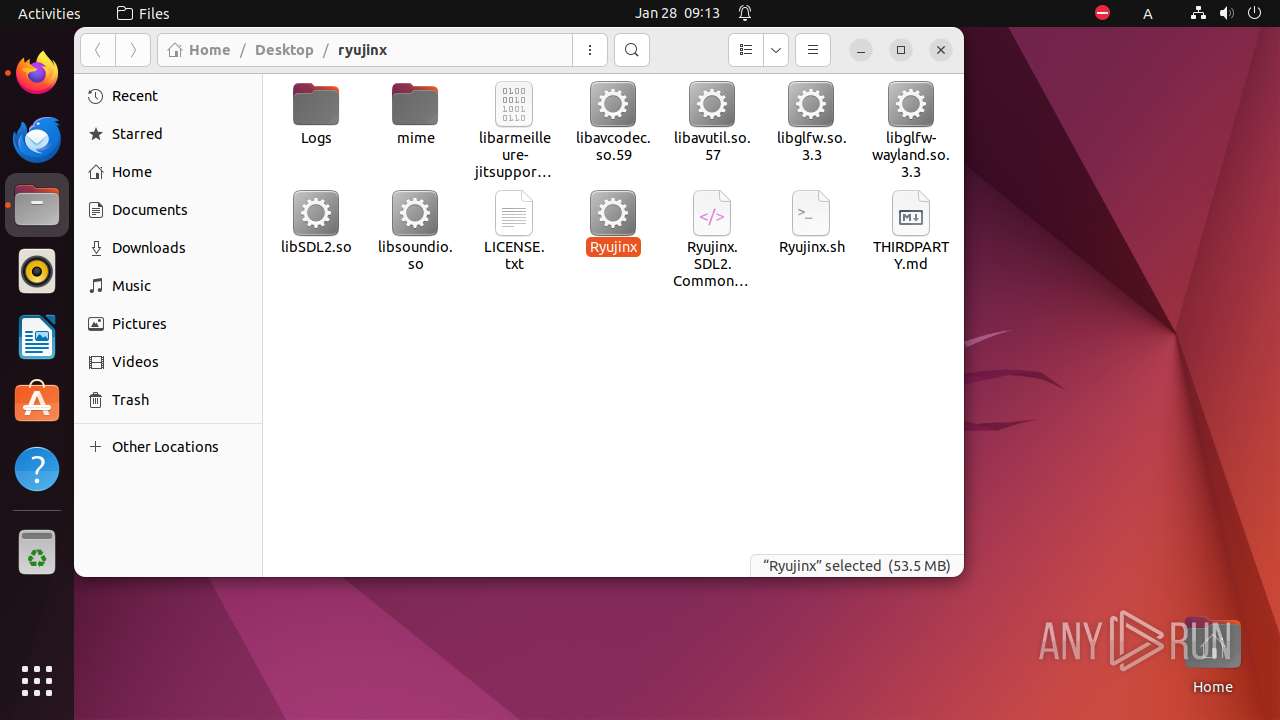
Task: Open Starred in the sidebar
Action: tap(168, 134)
